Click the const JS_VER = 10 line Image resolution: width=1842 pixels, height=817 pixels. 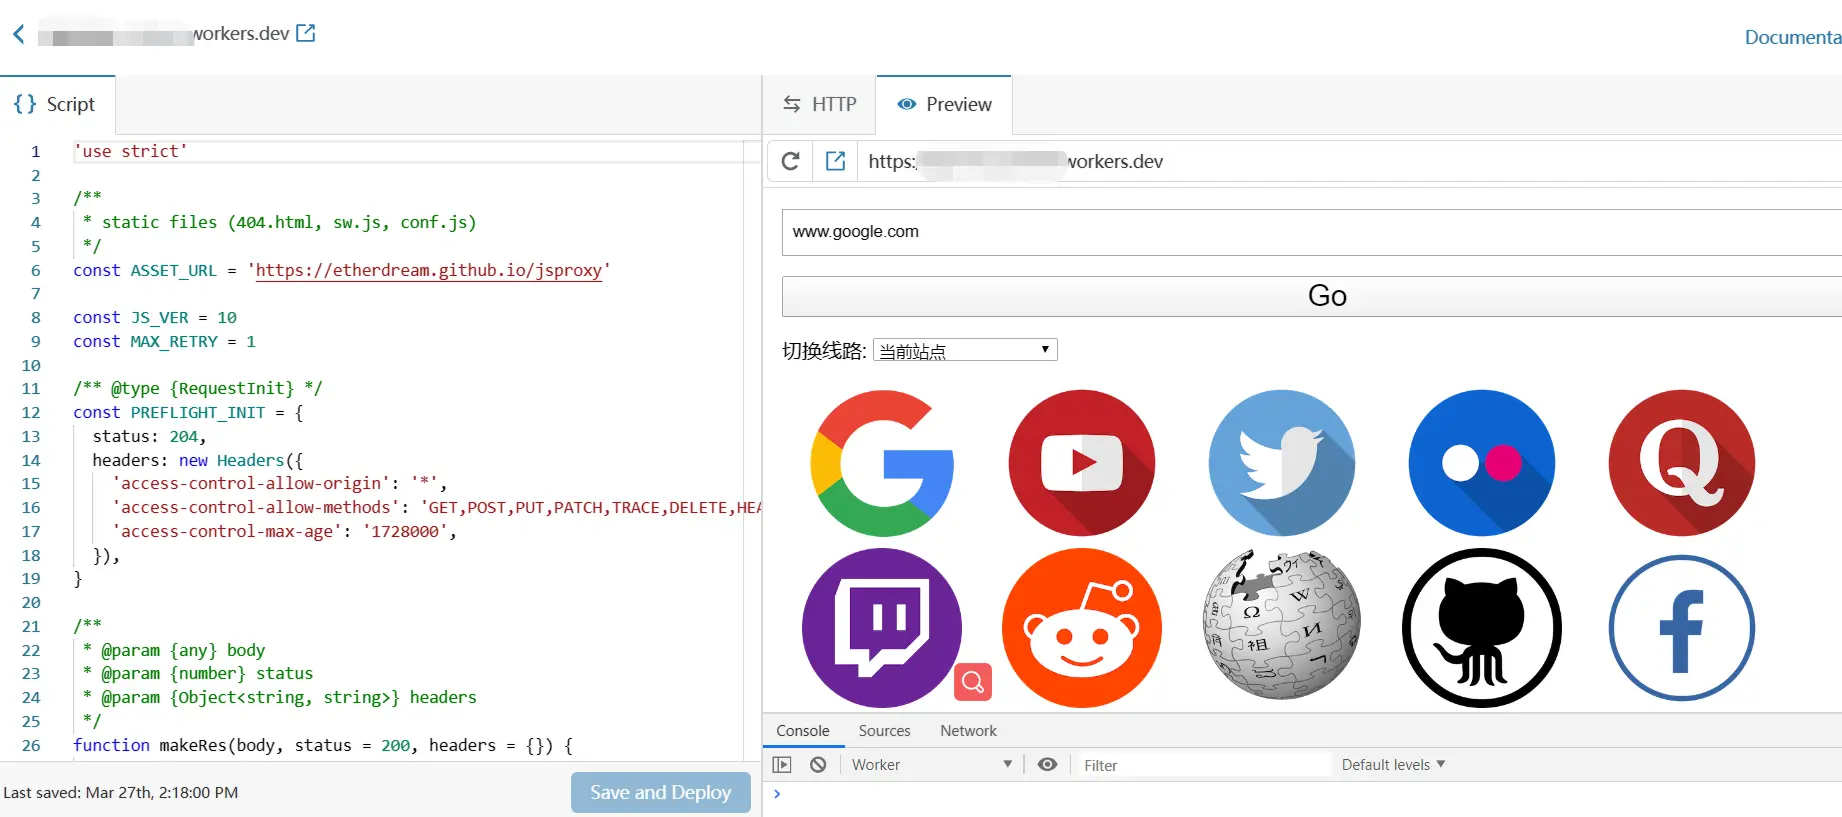(x=155, y=317)
